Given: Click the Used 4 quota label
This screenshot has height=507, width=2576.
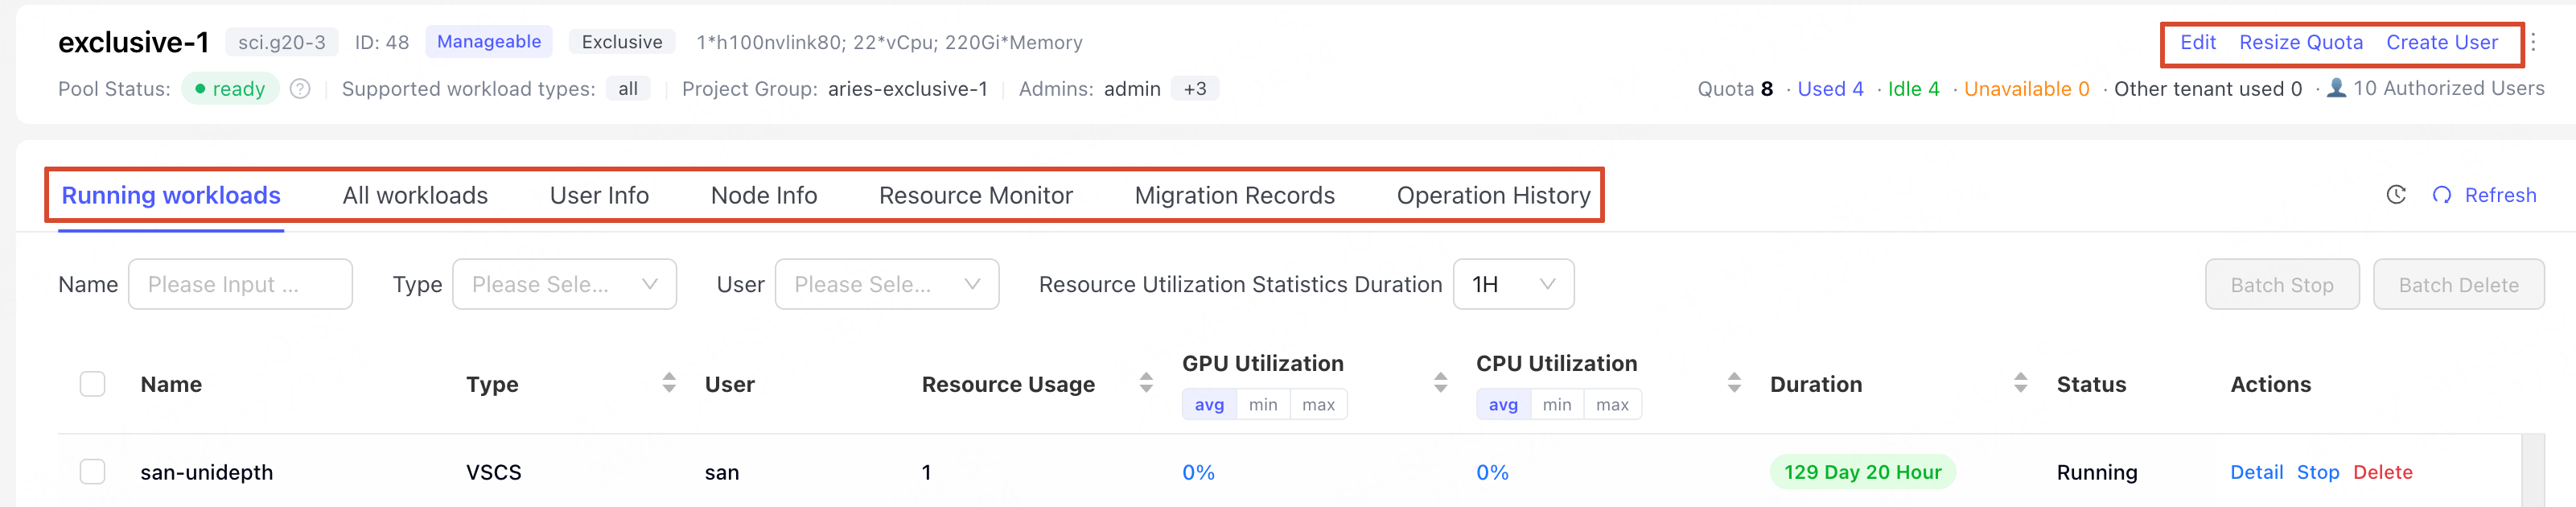Looking at the screenshot, I should (1830, 89).
